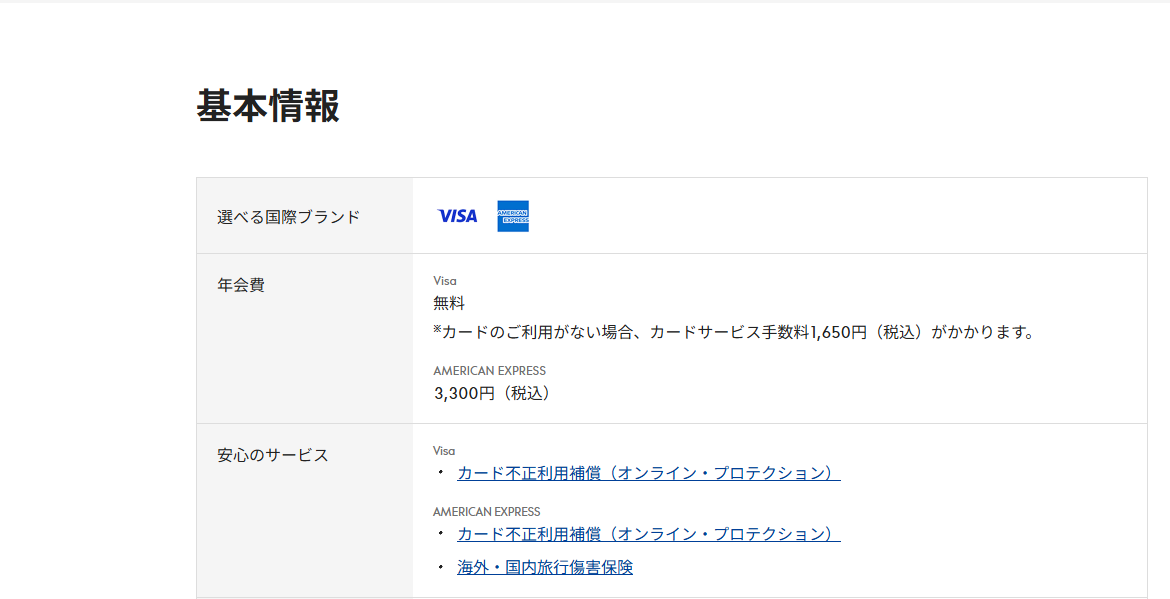Click the card service fee 1,650円 note
This screenshot has height=599, width=1170.
[x=735, y=332]
